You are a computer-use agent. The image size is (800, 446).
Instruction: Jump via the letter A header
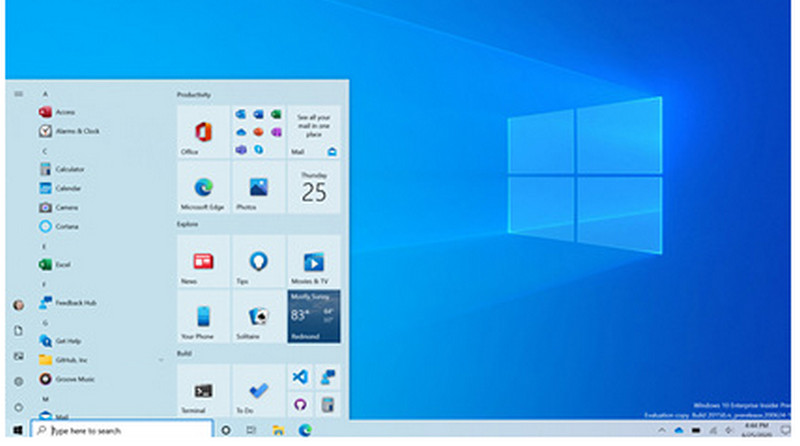click(x=45, y=94)
